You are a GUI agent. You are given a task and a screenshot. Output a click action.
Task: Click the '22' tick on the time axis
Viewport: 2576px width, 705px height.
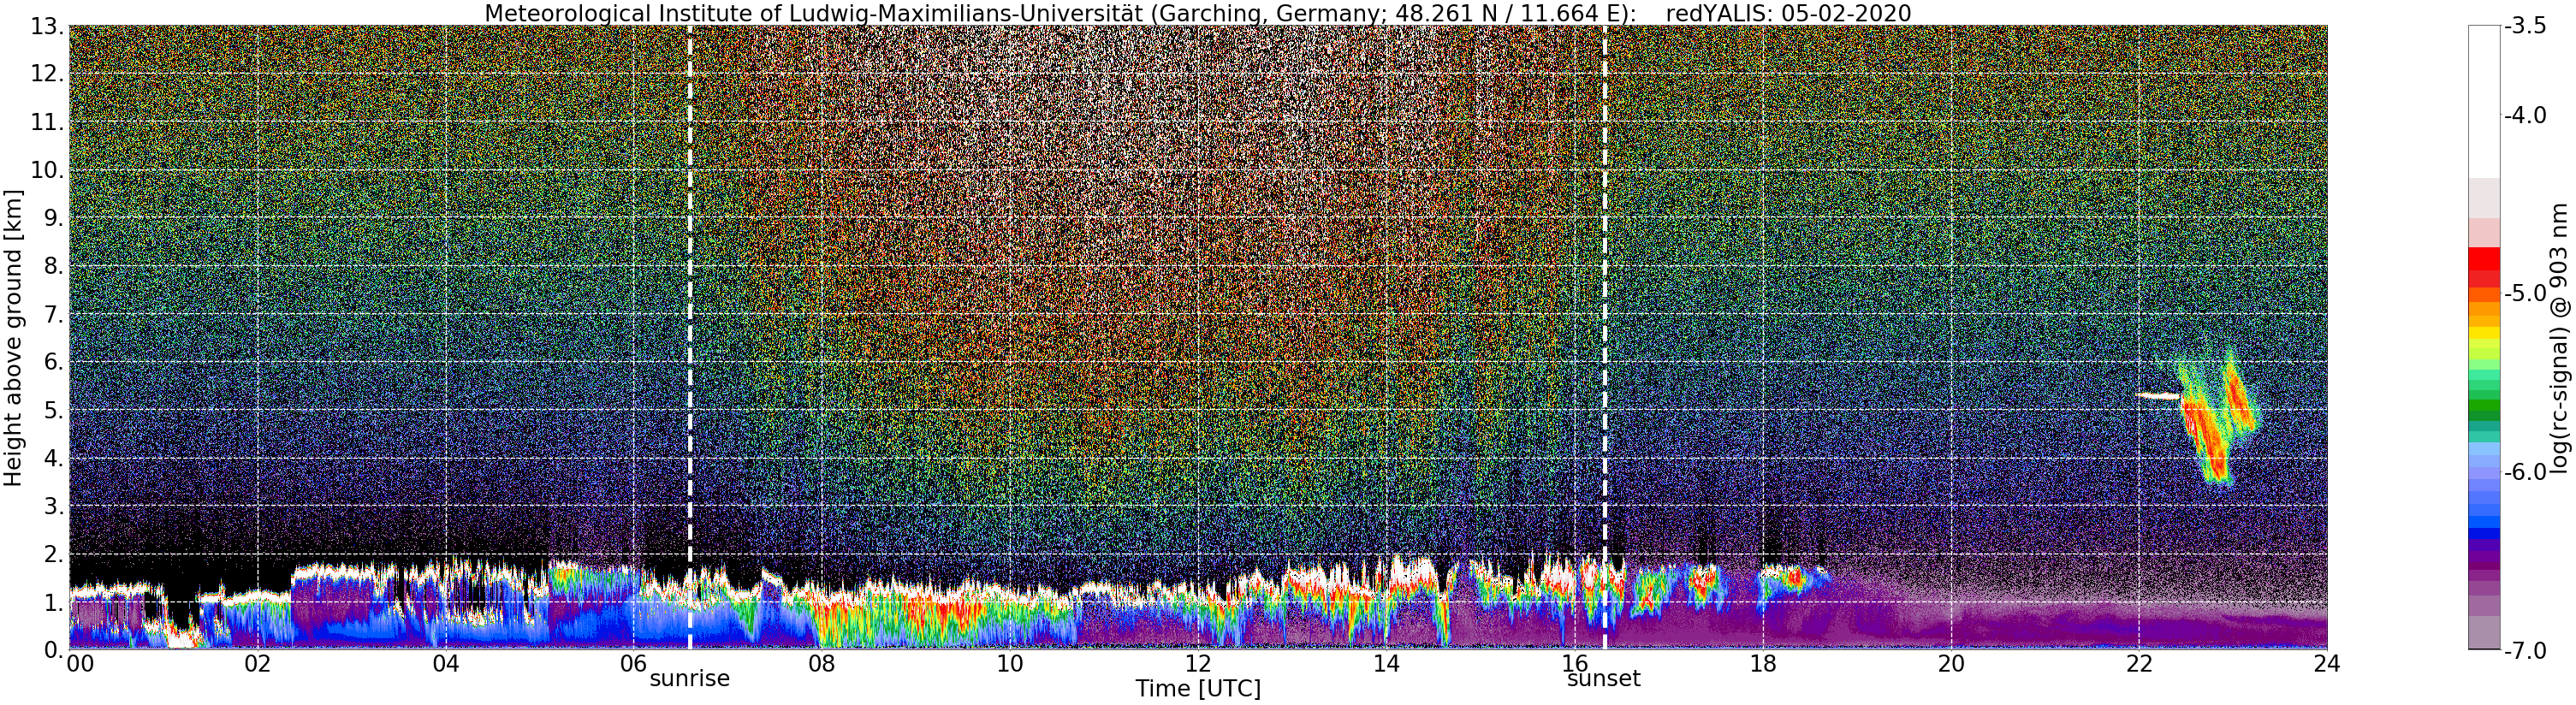2139,664
